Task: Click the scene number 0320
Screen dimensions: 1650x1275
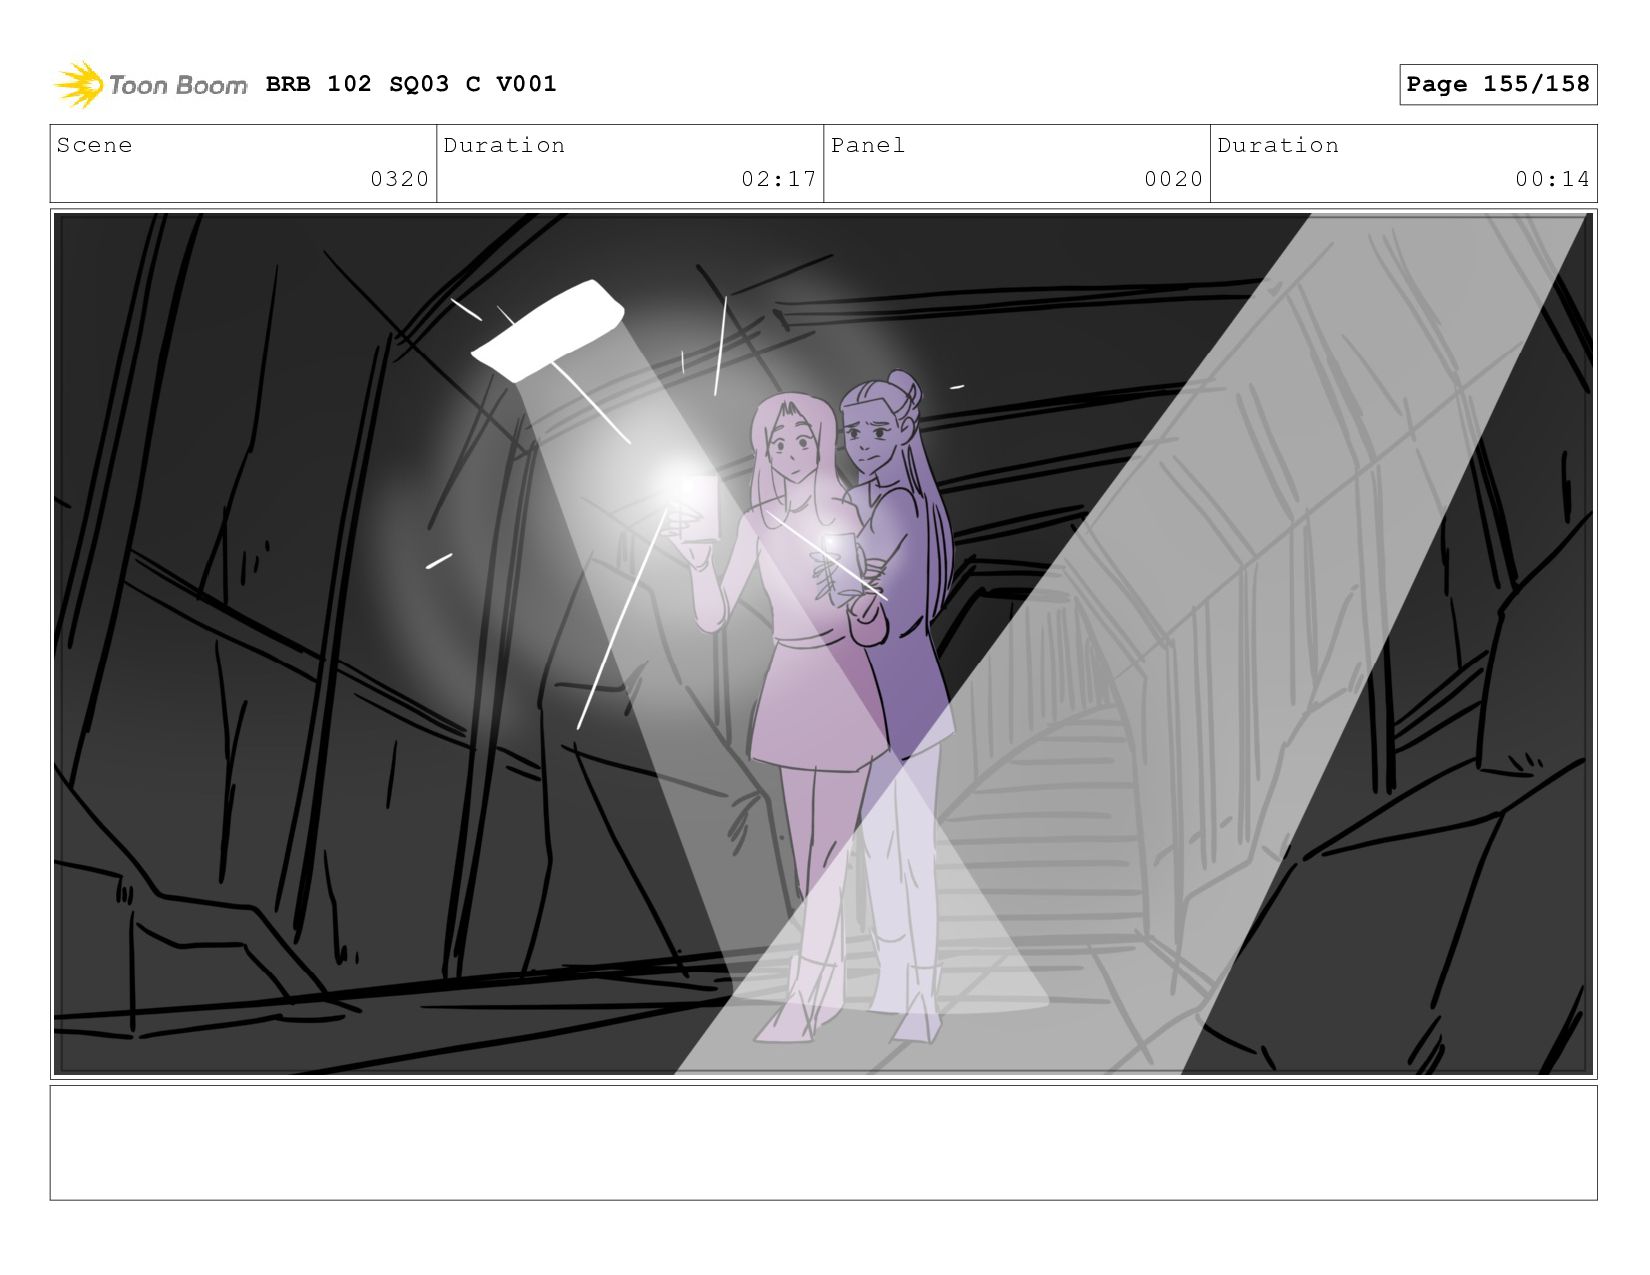Action: 399,179
